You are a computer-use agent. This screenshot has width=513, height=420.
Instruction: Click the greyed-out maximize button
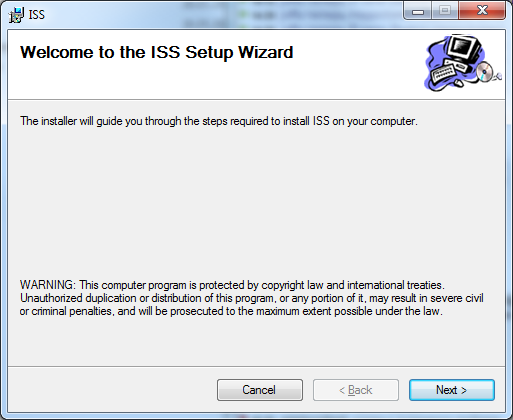coord(445,11)
